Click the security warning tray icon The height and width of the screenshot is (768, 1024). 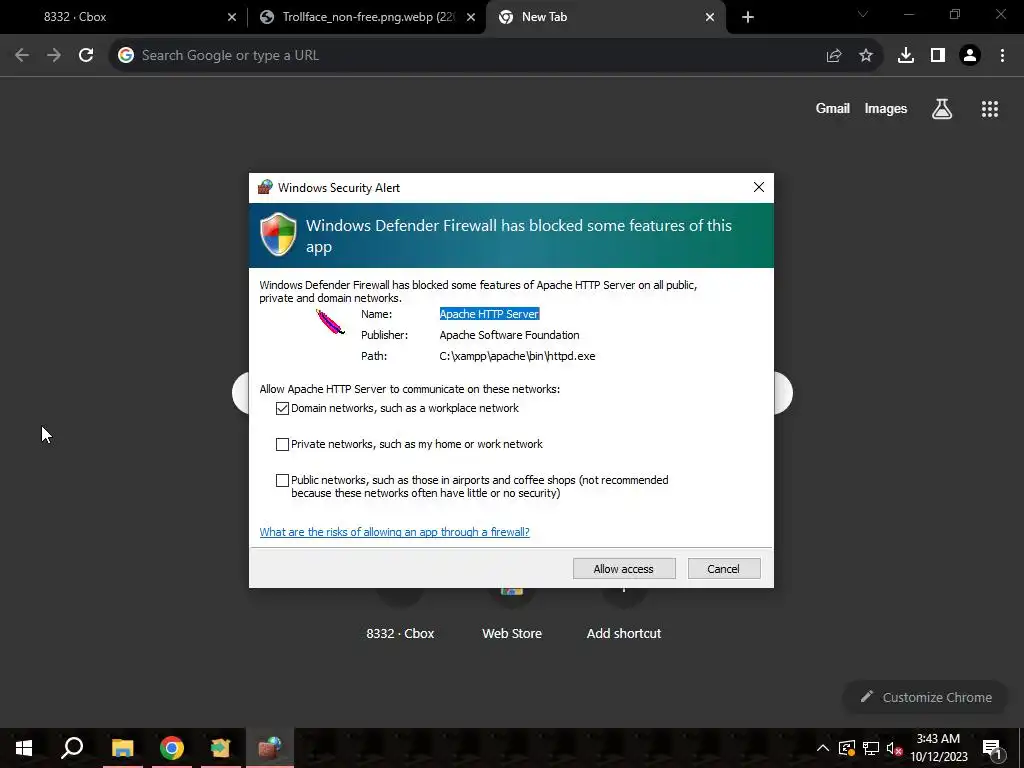[x=847, y=748]
